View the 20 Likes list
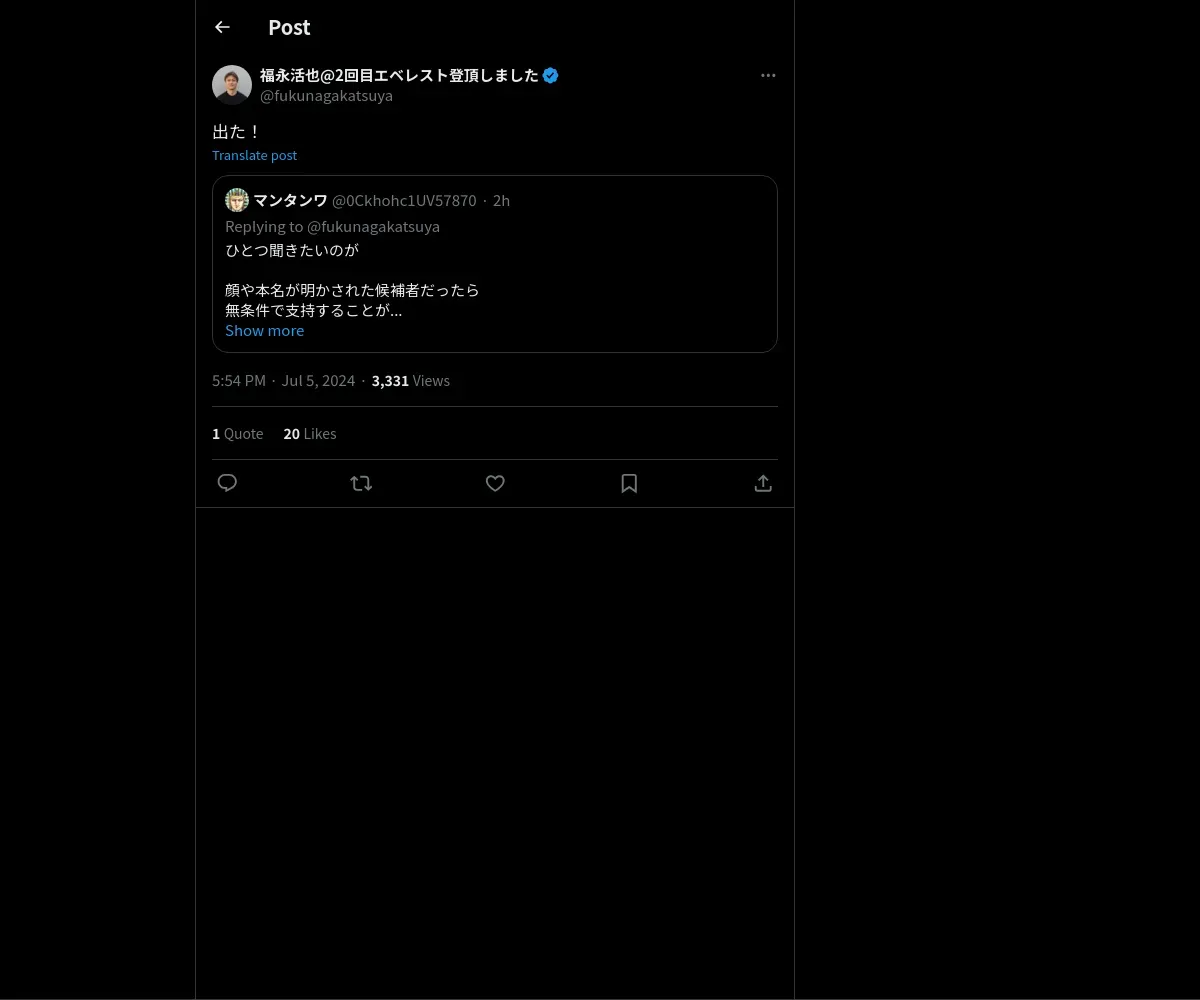1200x1000 pixels. point(310,433)
